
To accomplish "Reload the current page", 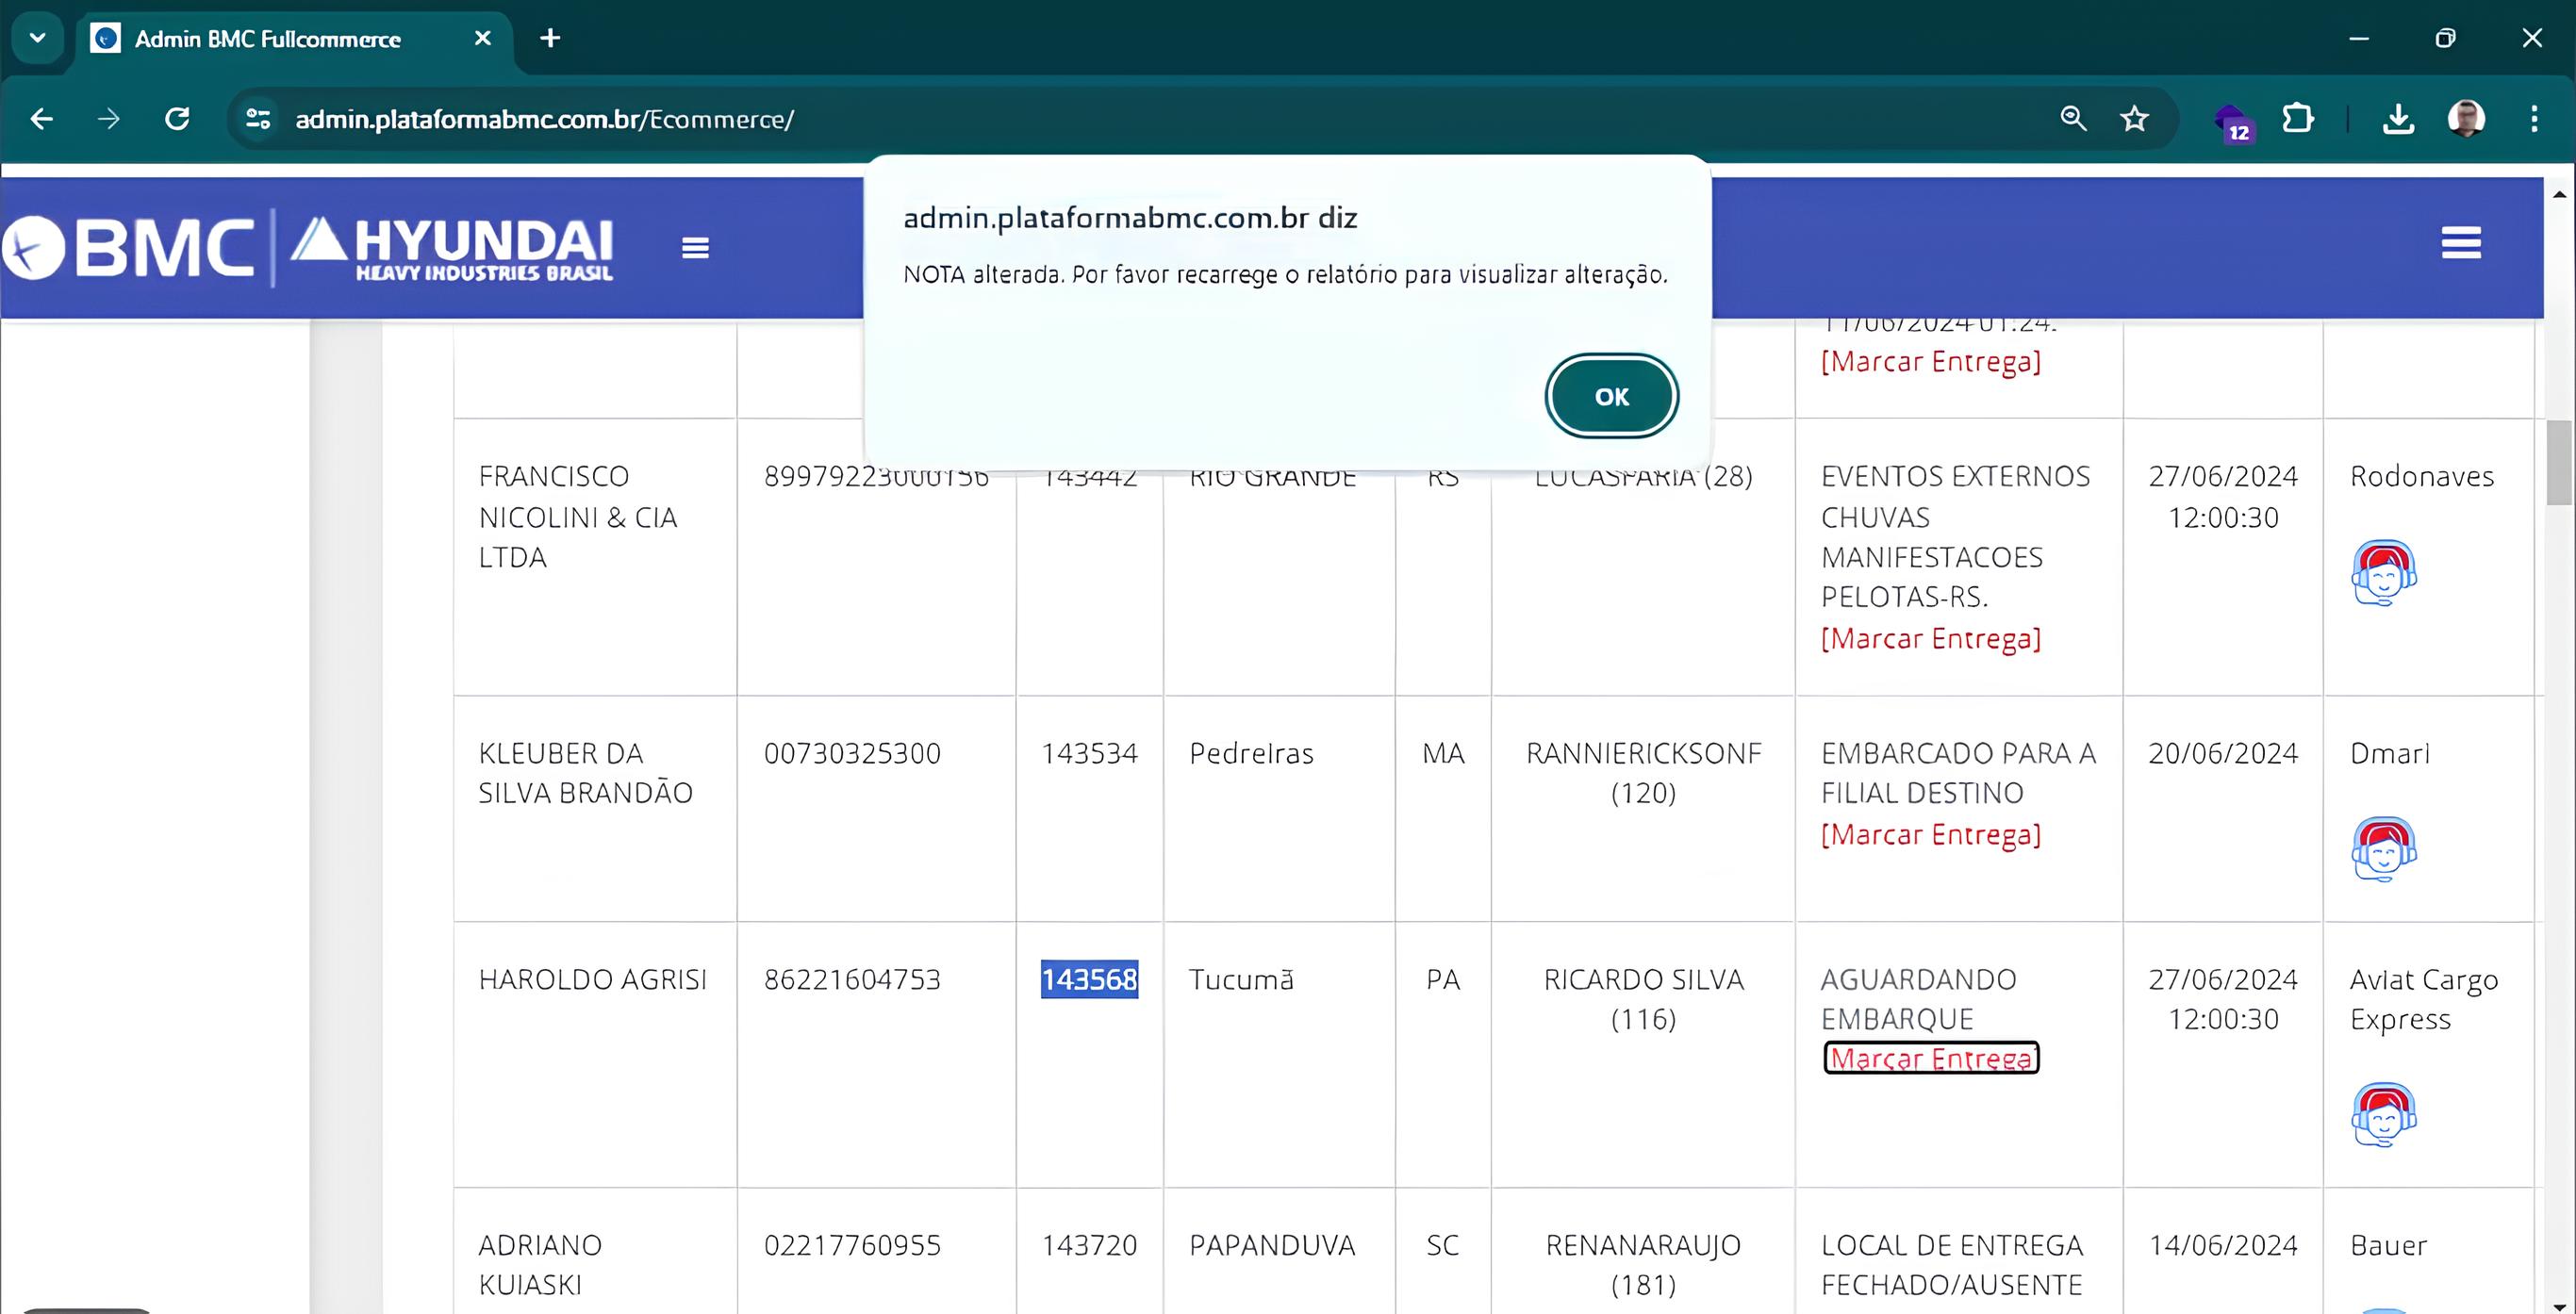I will click(x=177, y=119).
